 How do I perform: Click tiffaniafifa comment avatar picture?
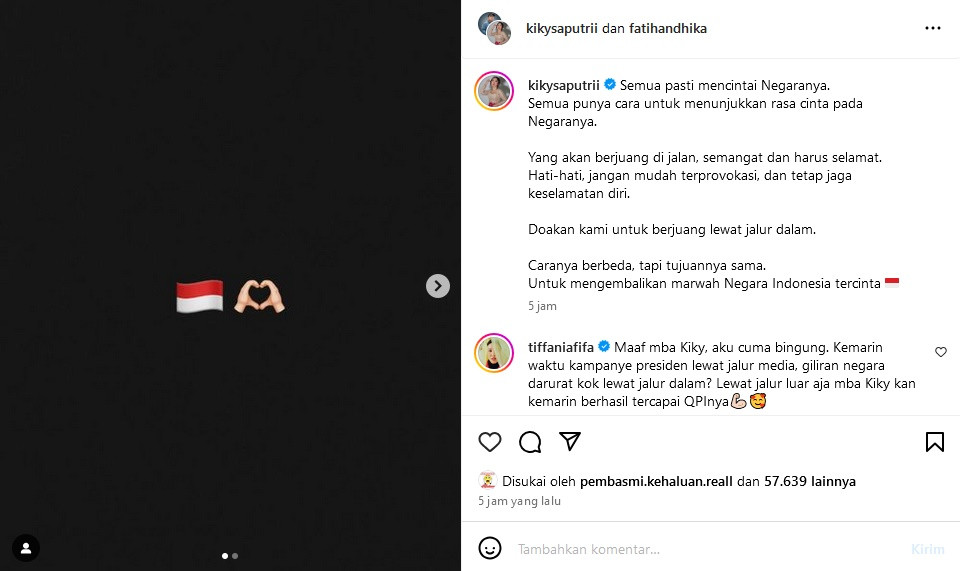click(494, 353)
